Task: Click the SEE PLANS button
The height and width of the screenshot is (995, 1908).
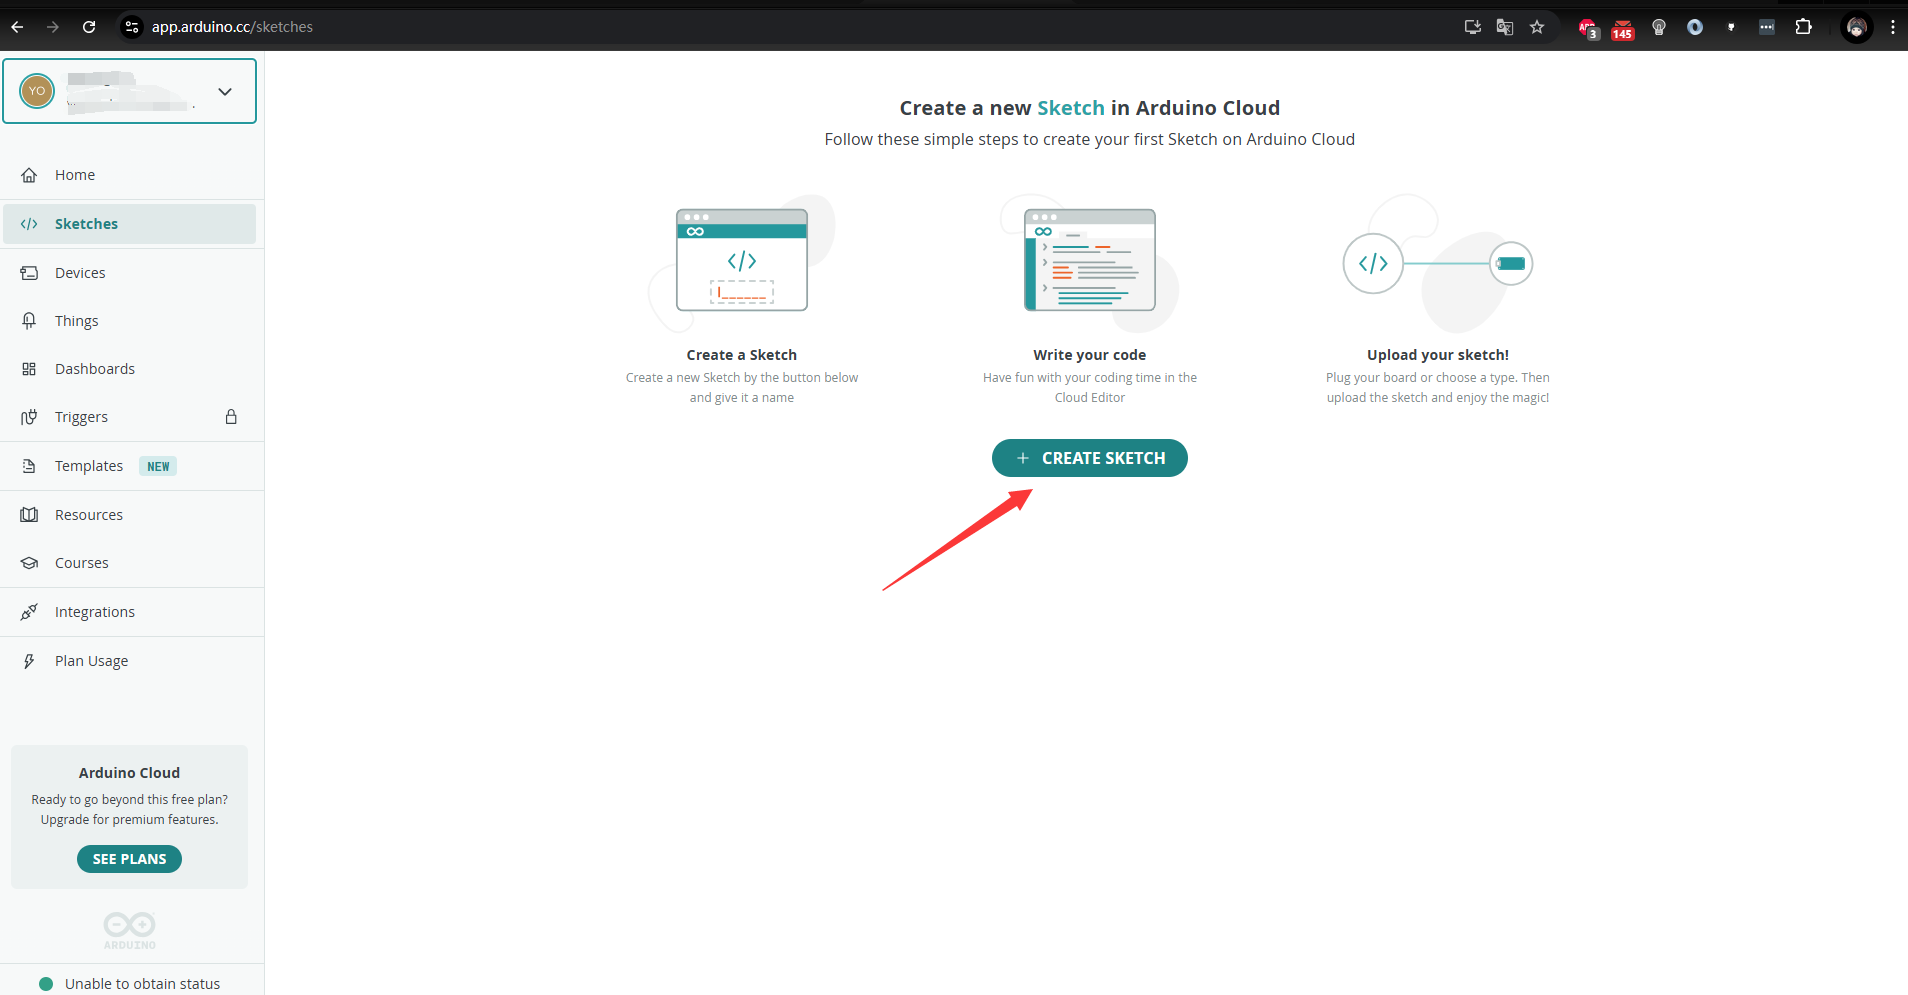Action: point(129,859)
